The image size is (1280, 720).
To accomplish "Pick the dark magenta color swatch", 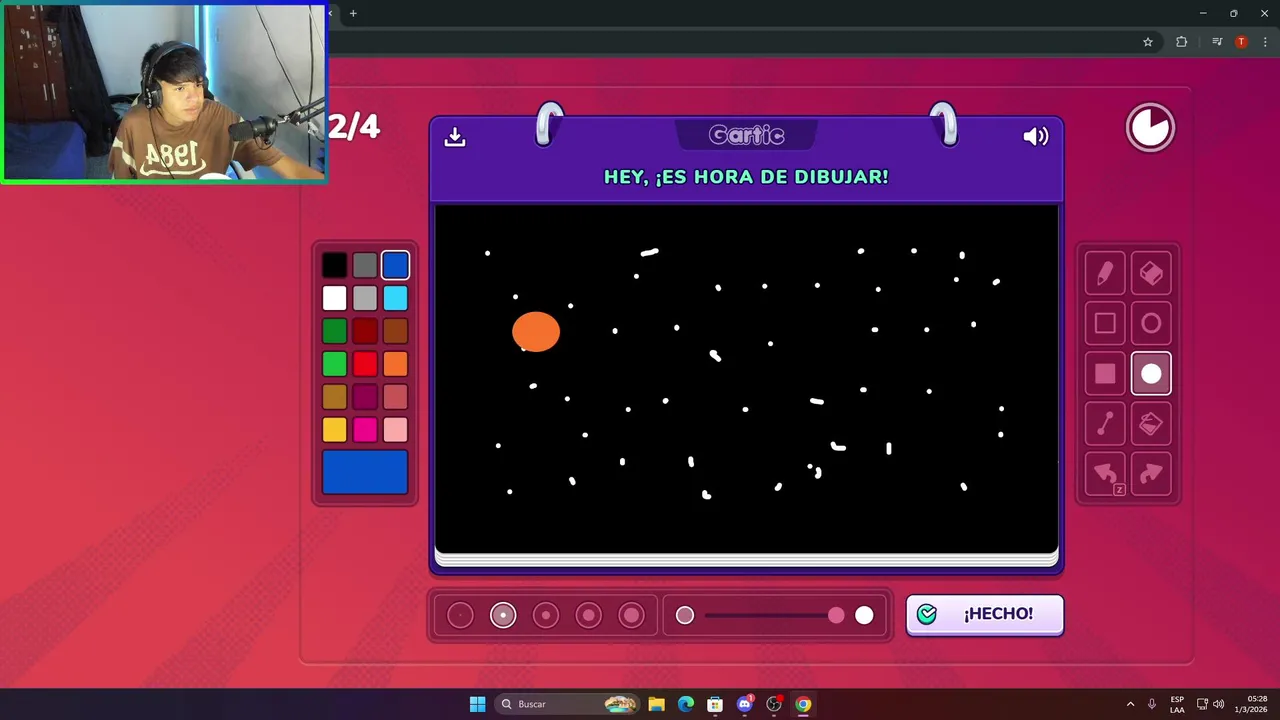I will coord(365,397).
